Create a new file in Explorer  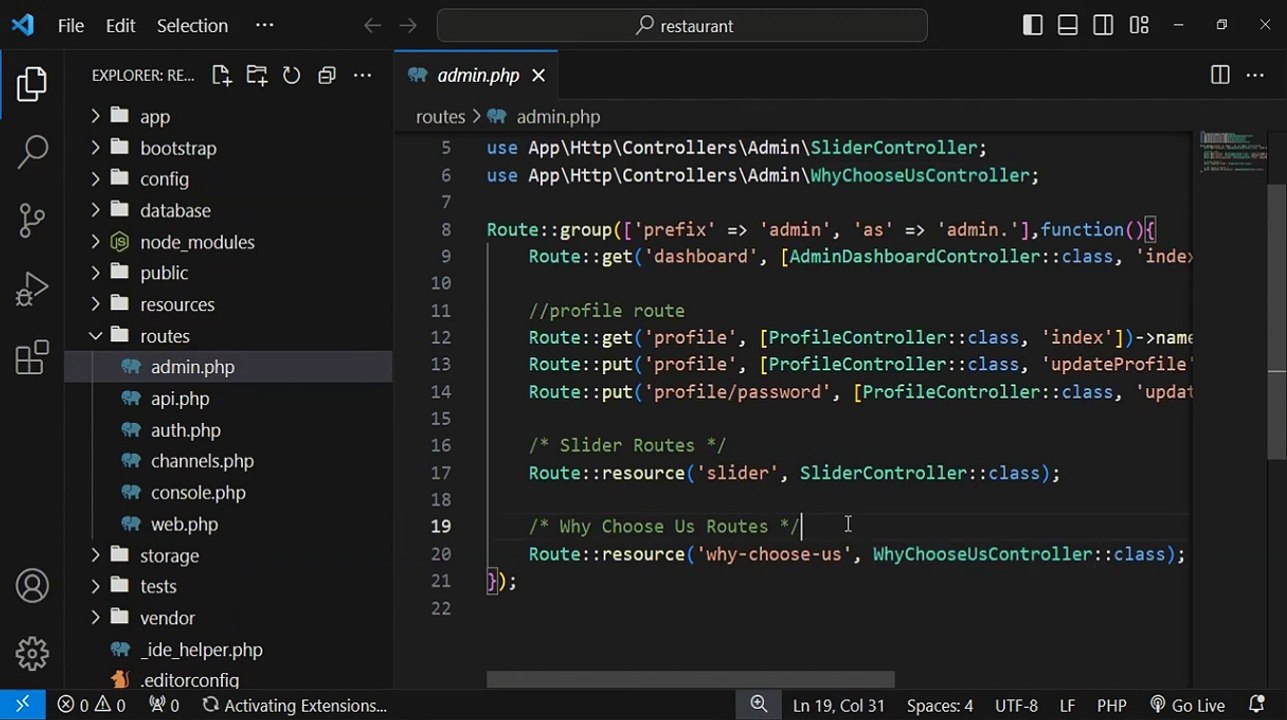coord(221,75)
